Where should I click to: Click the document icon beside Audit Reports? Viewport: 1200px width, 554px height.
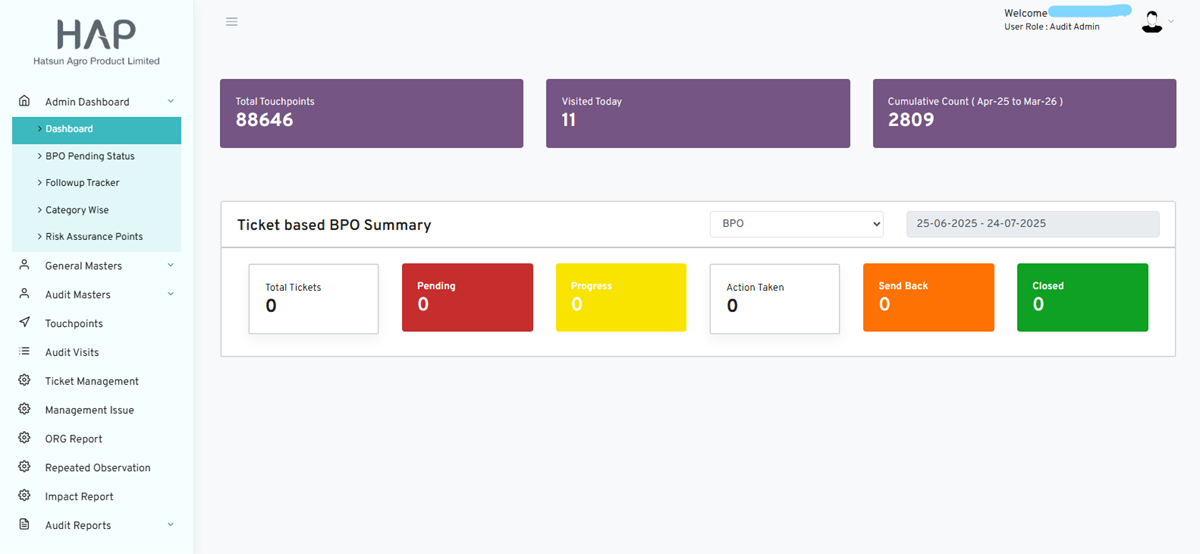coord(25,525)
